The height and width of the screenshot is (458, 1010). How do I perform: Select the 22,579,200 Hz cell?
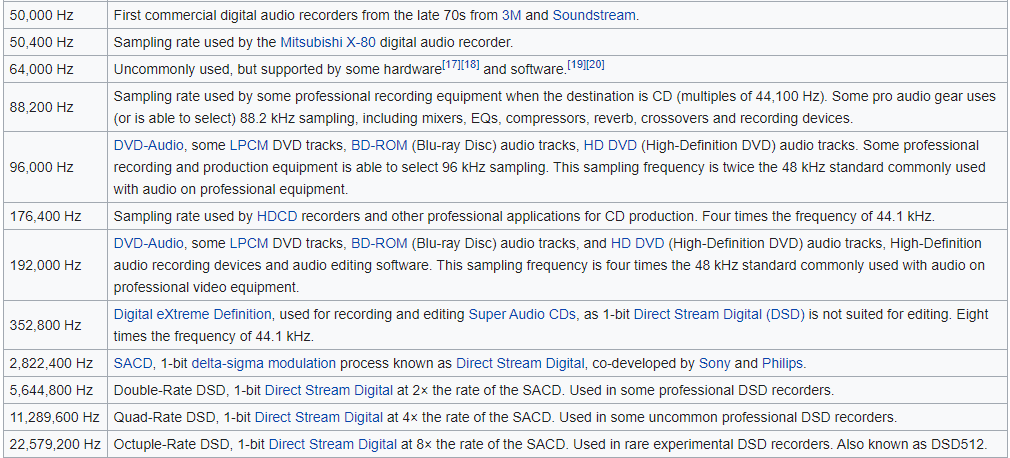click(55, 444)
